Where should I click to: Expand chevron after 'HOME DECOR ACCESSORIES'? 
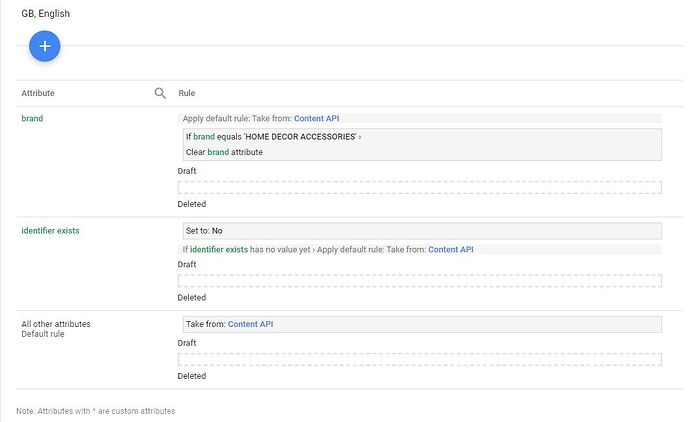point(360,136)
